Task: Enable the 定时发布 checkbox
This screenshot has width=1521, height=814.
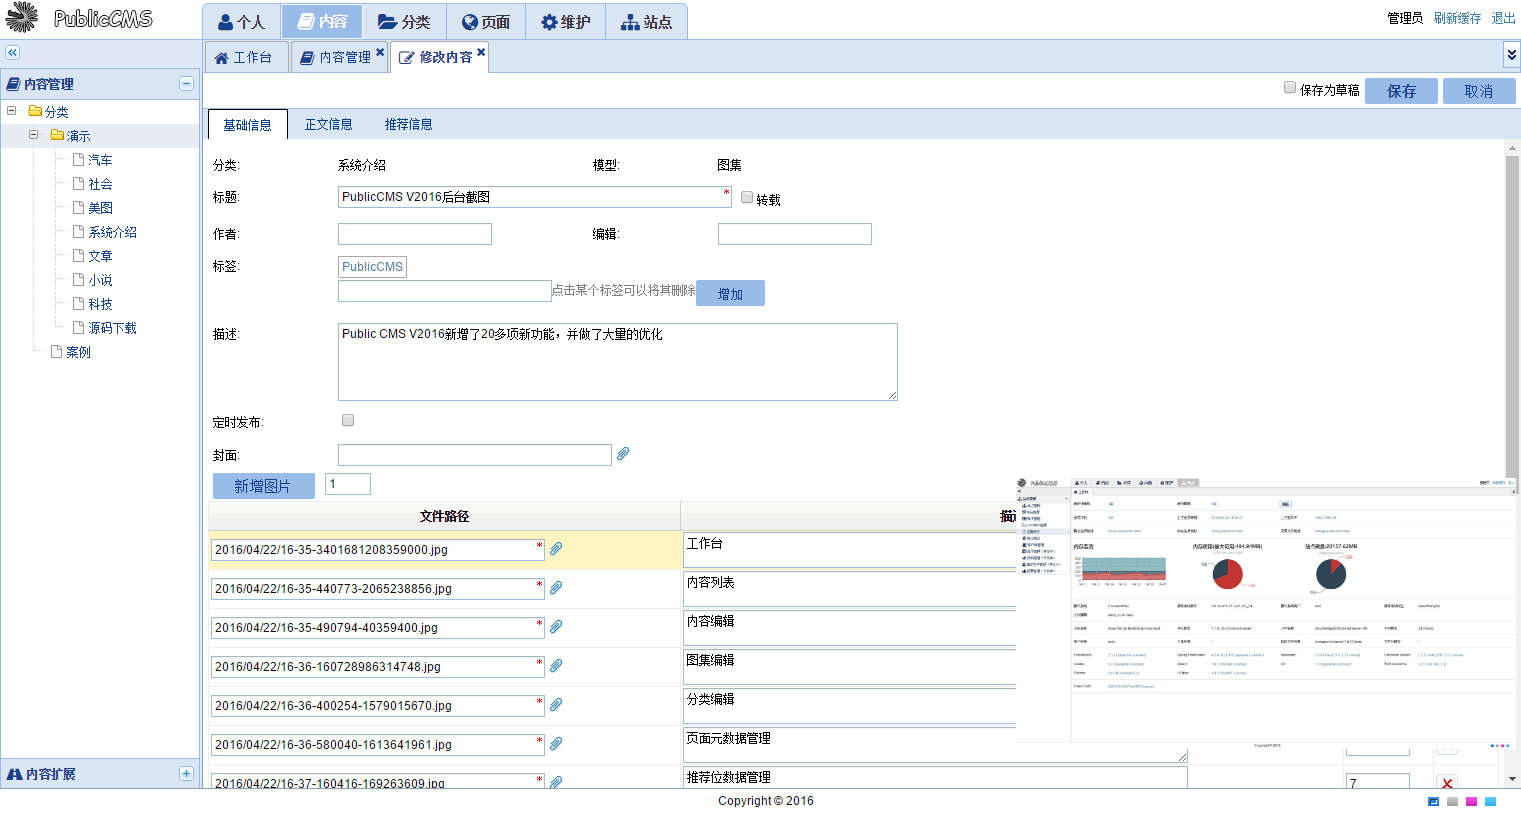Action: [x=348, y=420]
